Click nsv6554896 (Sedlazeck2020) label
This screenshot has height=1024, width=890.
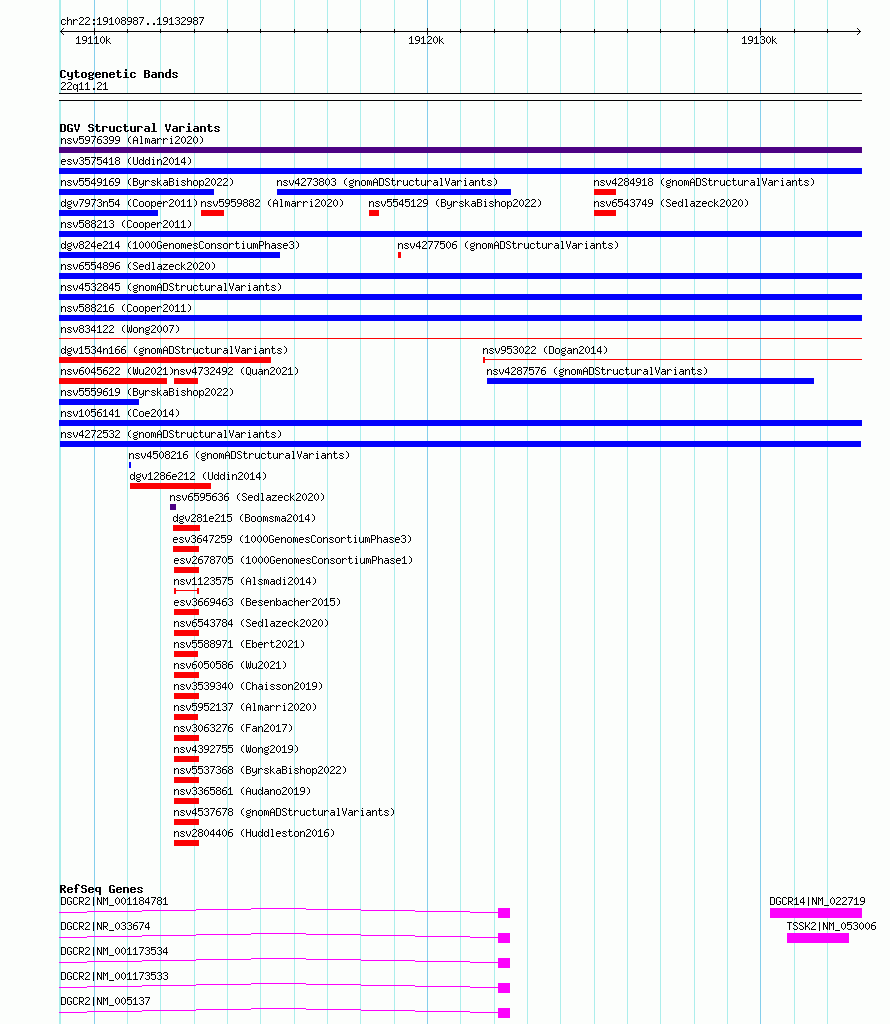(138, 266)
